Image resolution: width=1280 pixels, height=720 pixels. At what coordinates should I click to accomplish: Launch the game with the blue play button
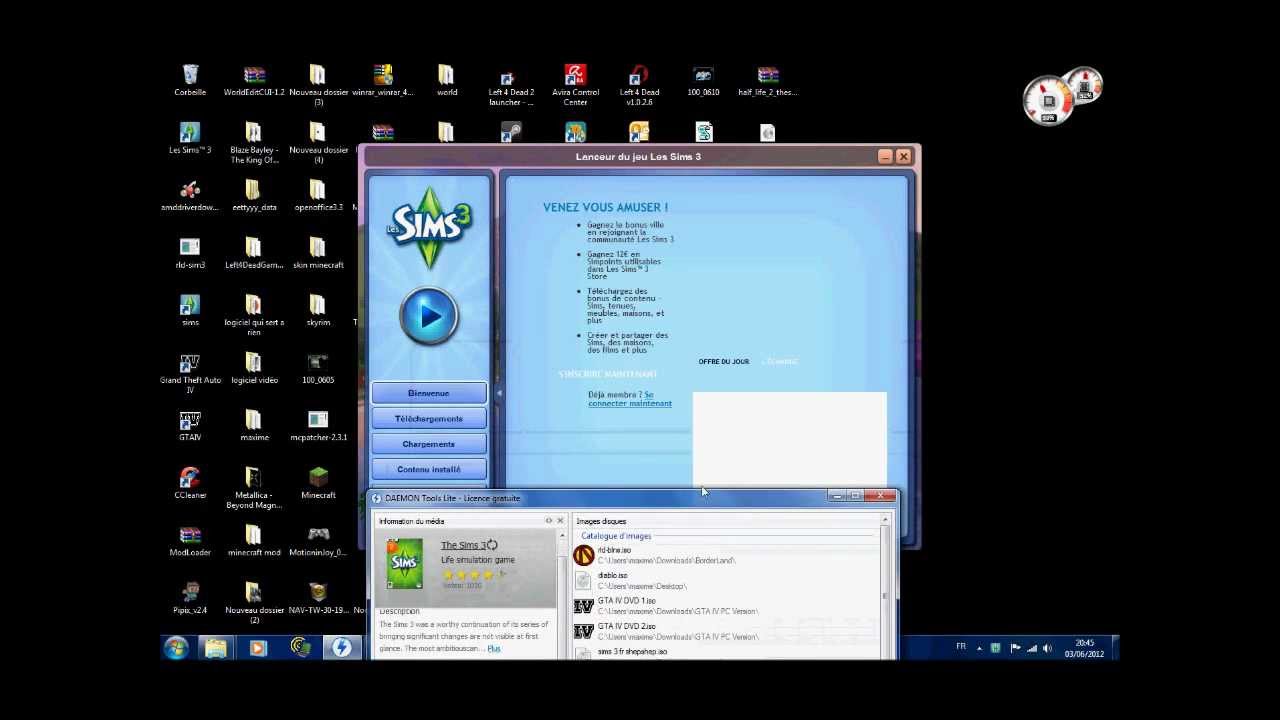429,316
